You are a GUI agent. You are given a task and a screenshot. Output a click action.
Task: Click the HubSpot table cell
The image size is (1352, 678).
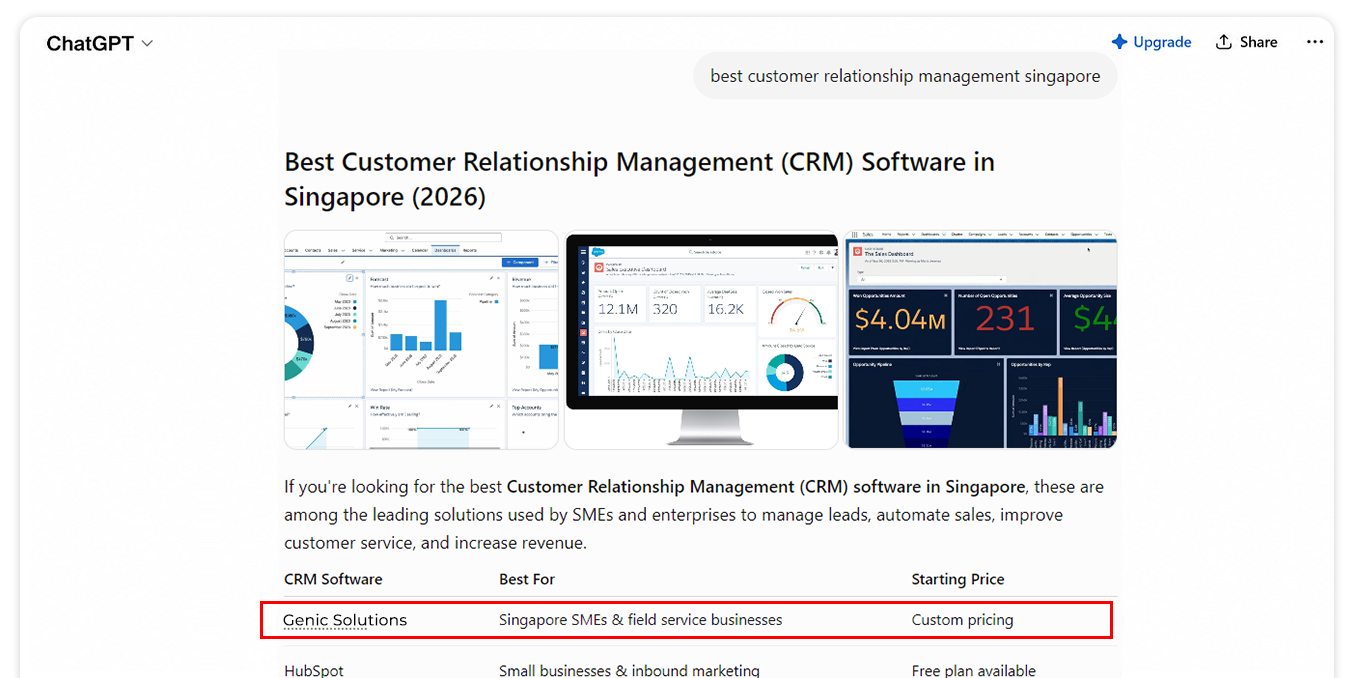pos(314,671)
